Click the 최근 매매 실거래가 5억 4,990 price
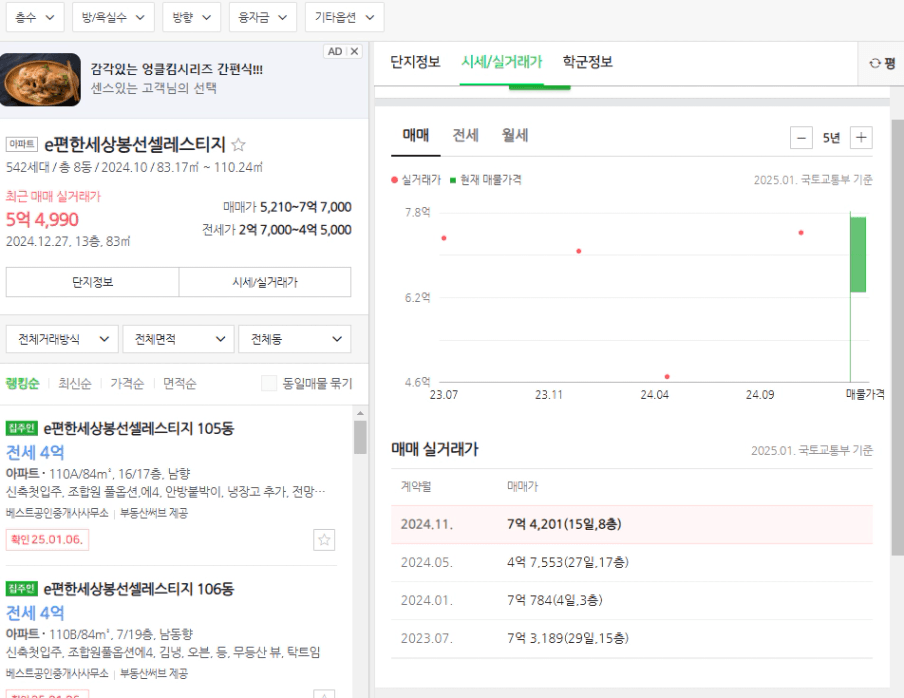 42,220
